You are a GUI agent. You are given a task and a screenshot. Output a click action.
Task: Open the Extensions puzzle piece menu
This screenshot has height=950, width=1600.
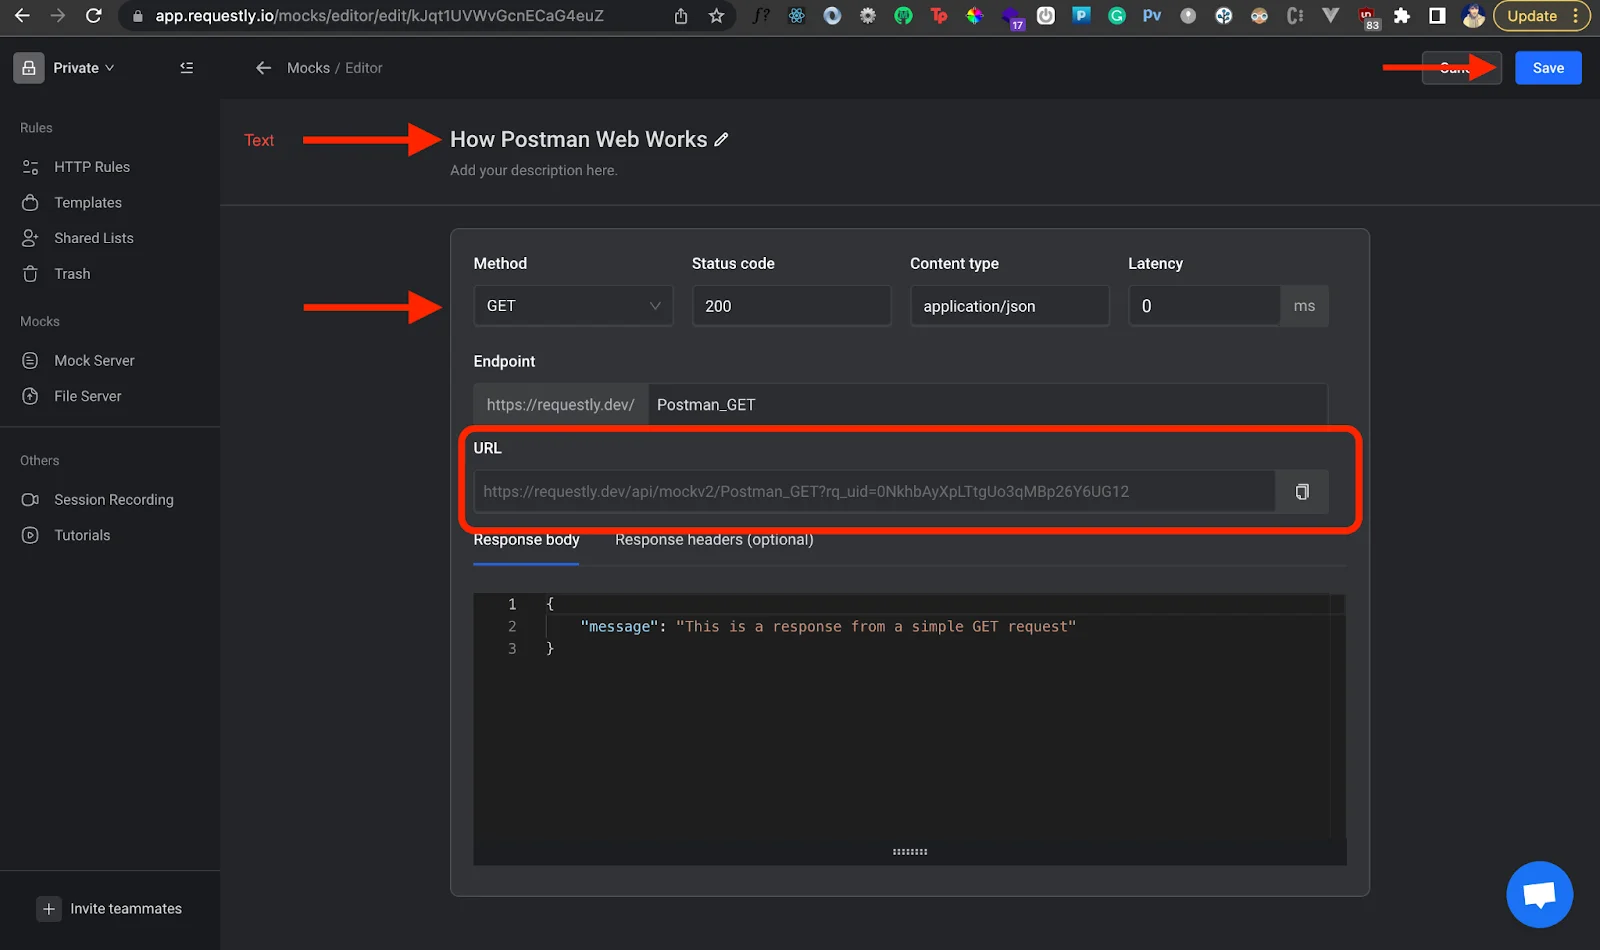pos(1402,16)
